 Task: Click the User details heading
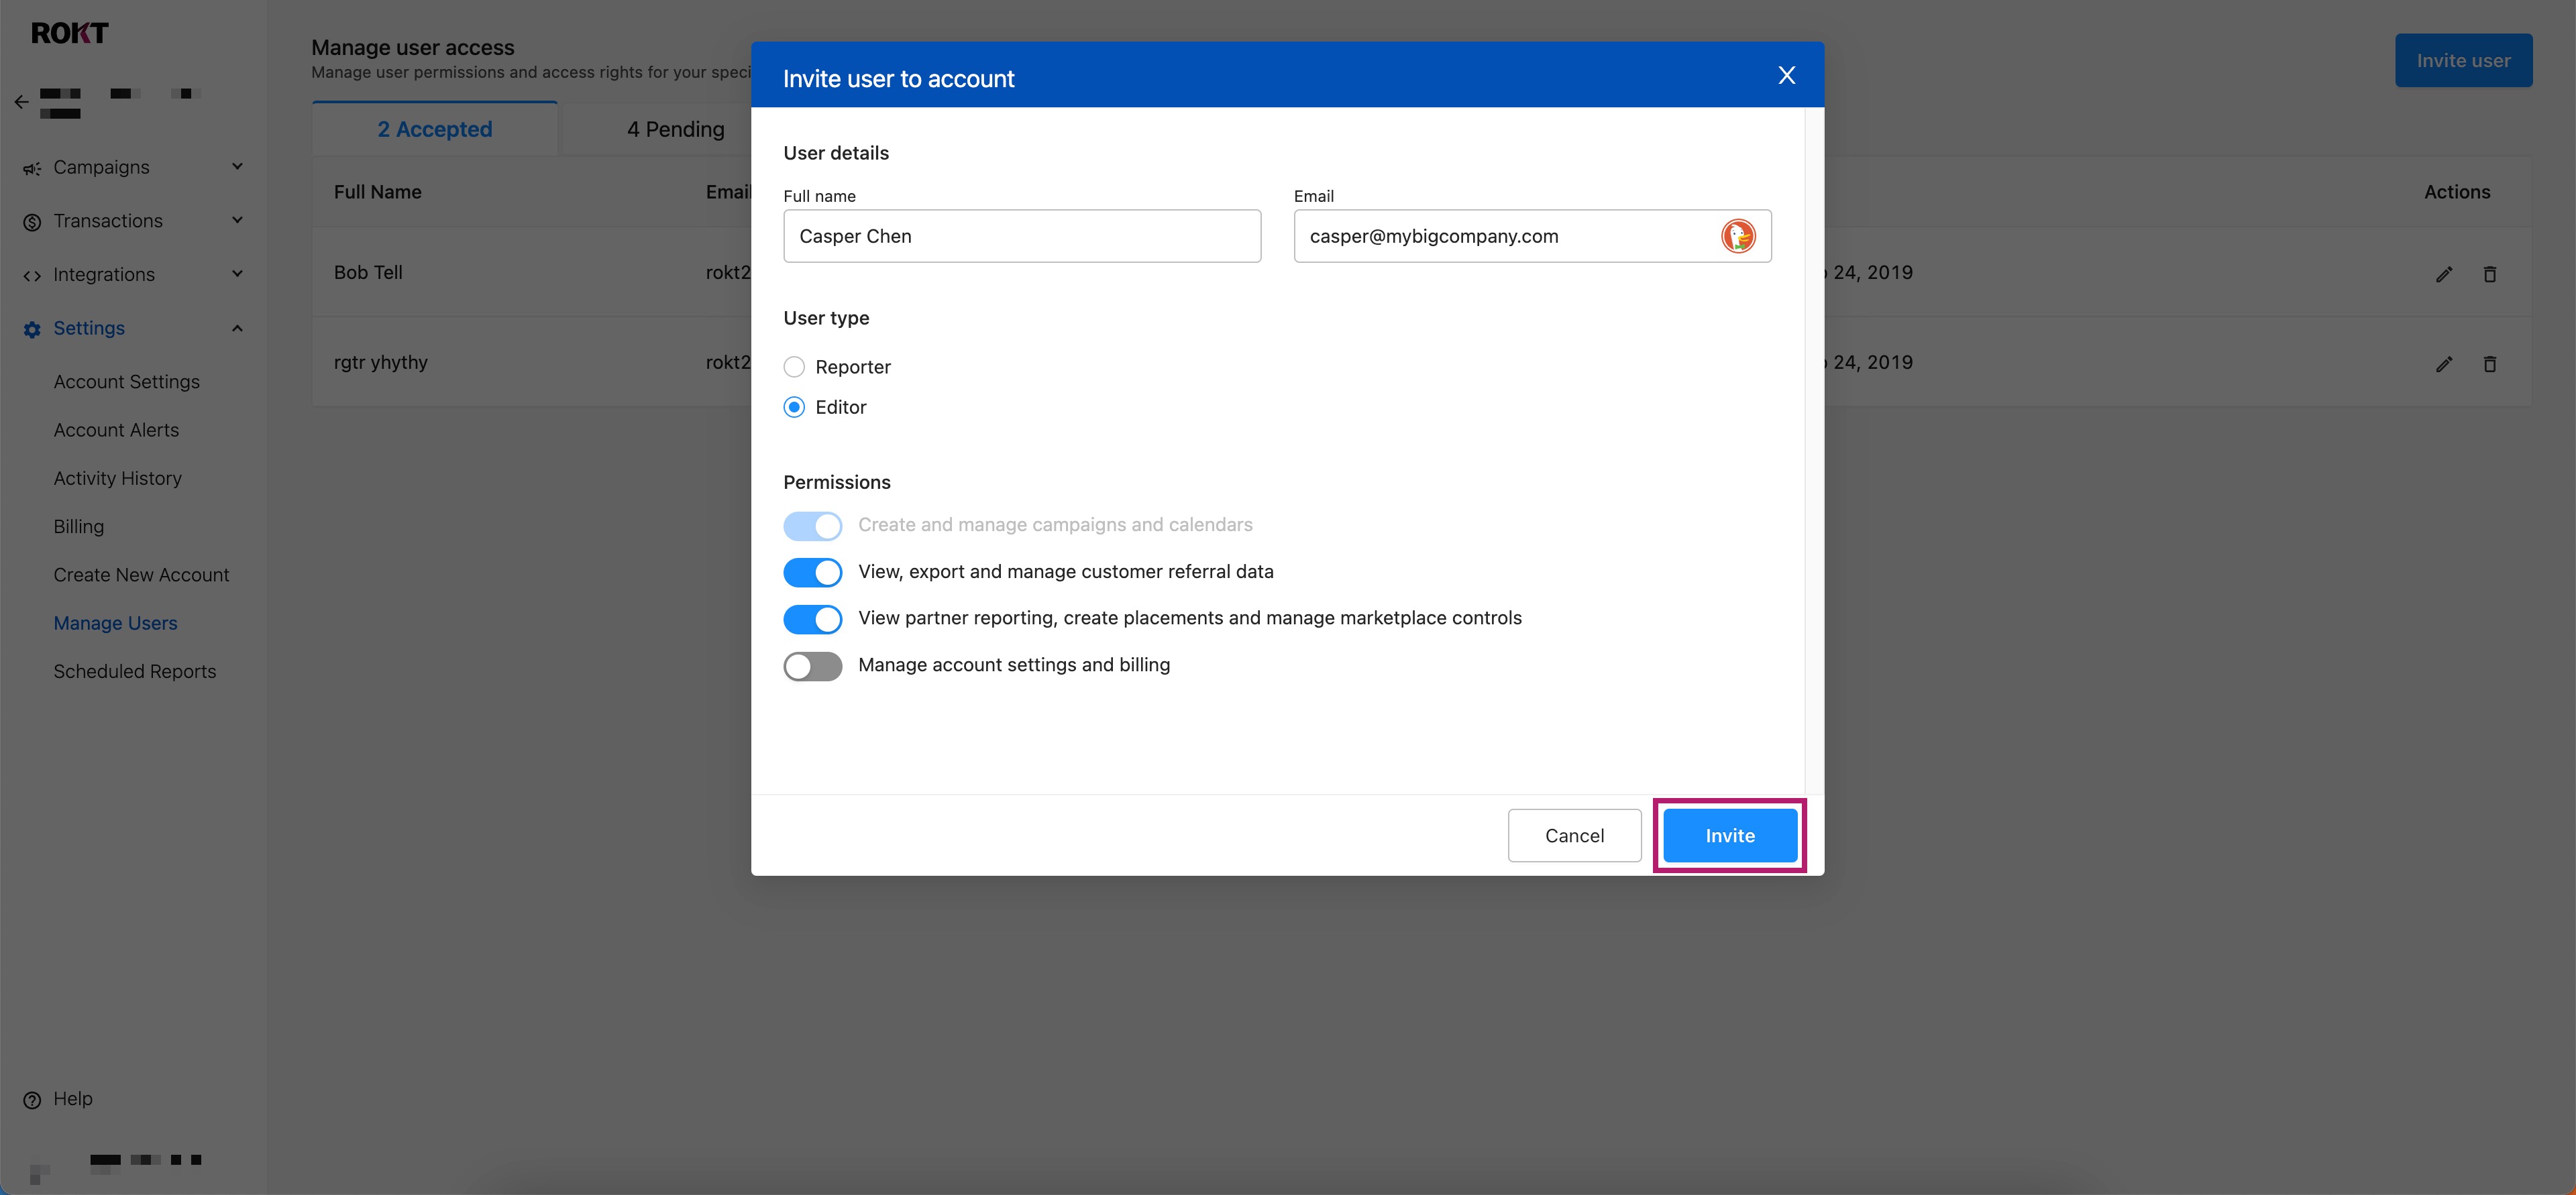click(x=835, y=153)
